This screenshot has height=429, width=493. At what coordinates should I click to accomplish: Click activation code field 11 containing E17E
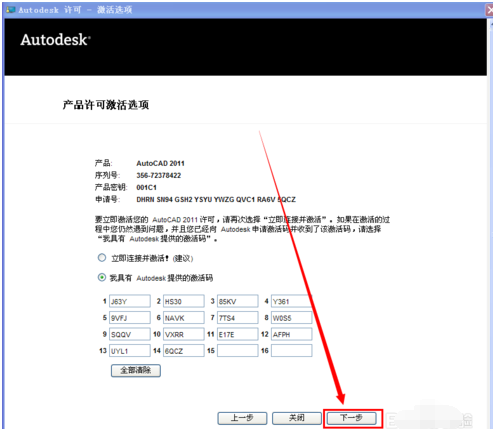[x=238, y=334]
